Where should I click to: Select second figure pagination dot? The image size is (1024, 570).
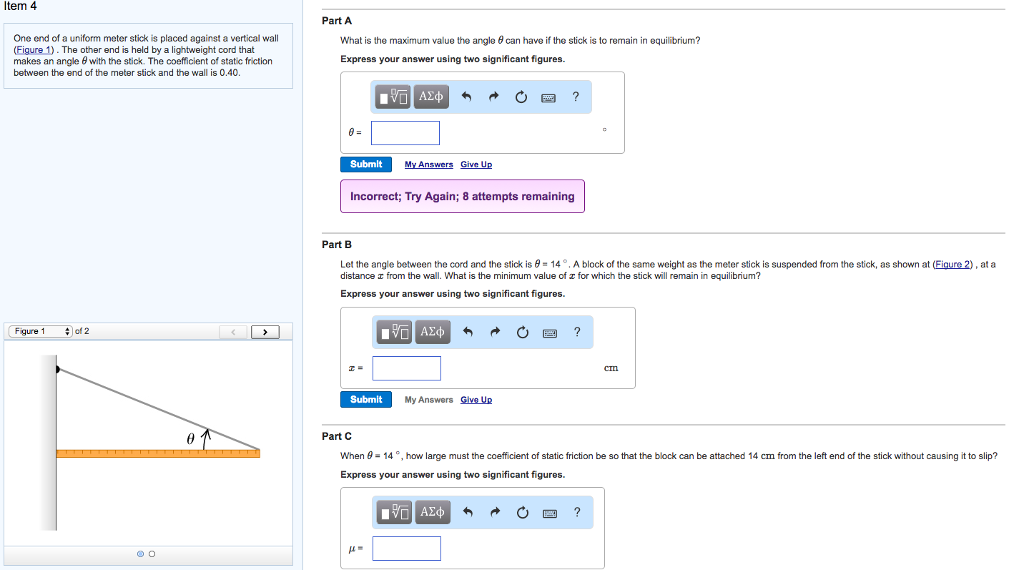click(x=152, y=554)
